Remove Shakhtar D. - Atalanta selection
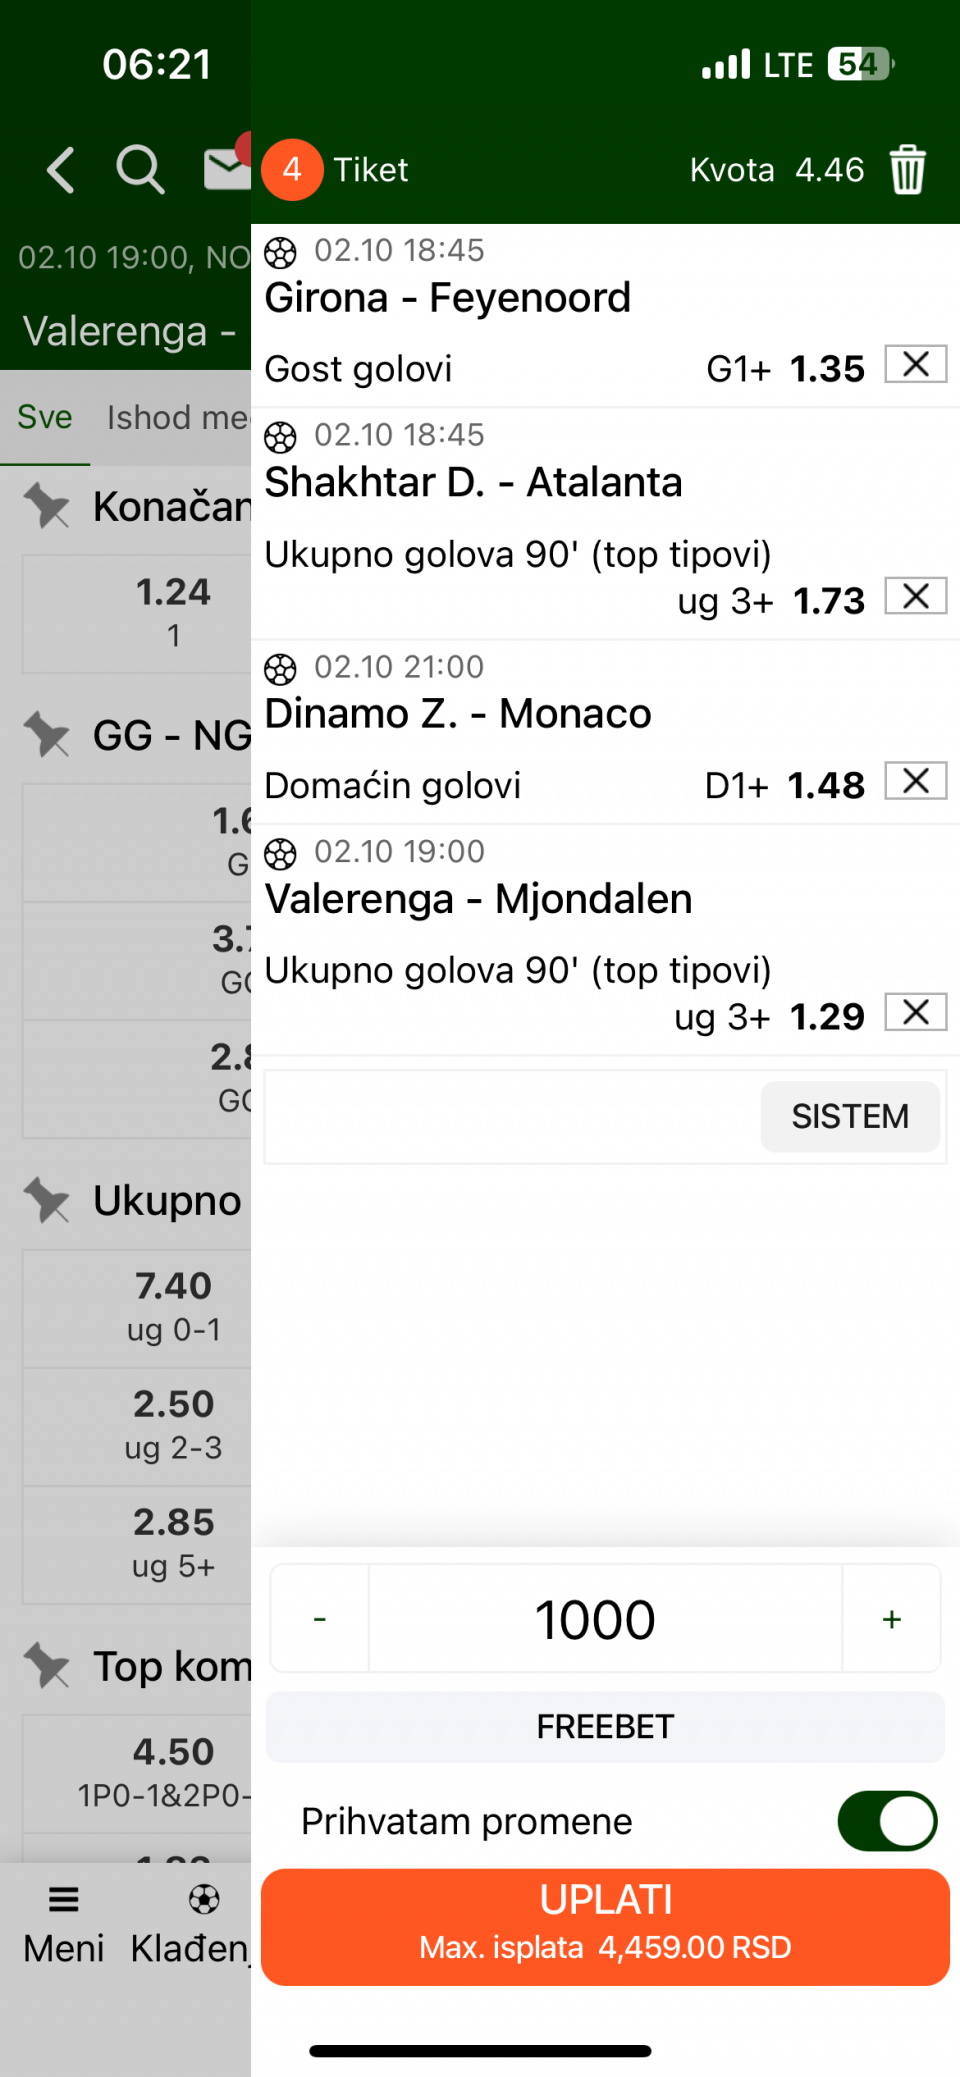The width and height of the screenshot is (960, 2077). [915, 597]
